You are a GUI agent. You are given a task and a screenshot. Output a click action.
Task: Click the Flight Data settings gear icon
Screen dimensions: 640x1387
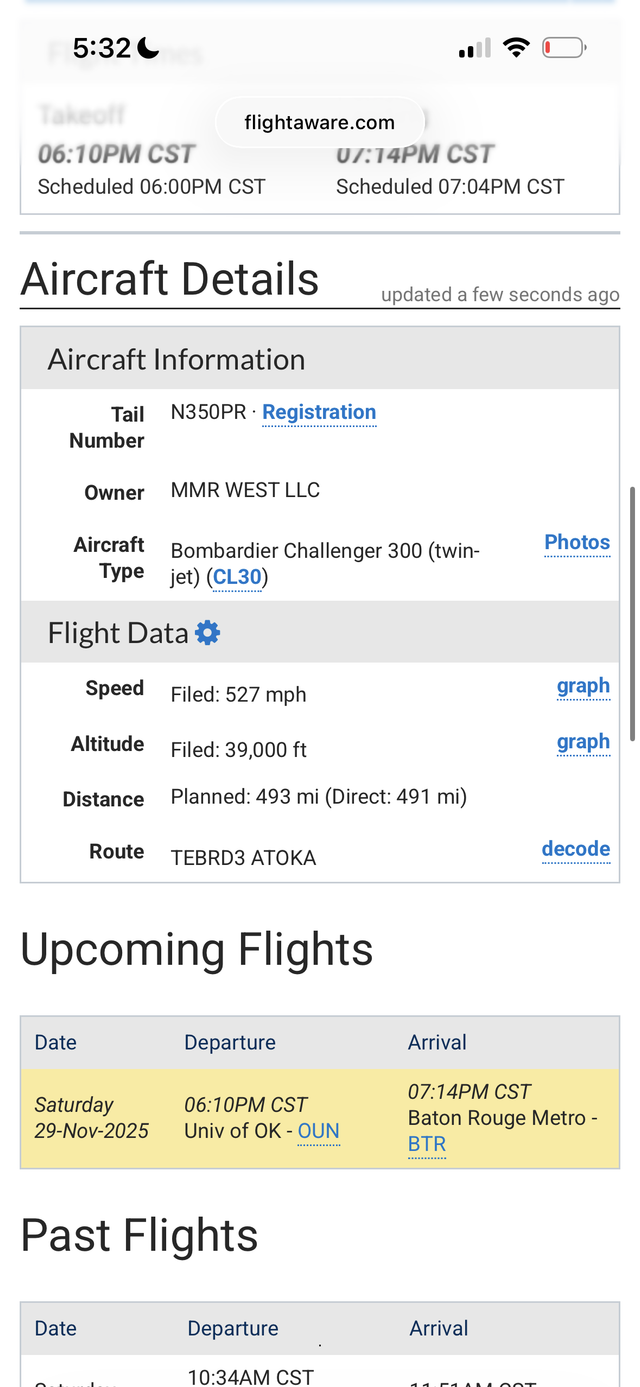pyautogui.click(x=207, y=633)
